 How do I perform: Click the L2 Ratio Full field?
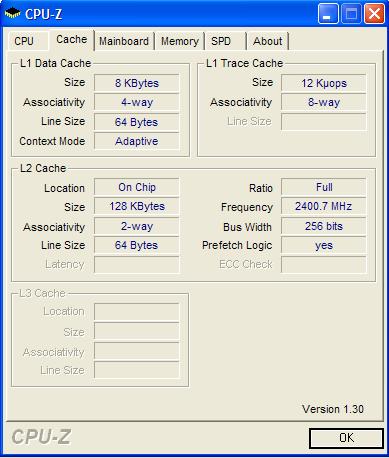(324, 187)
